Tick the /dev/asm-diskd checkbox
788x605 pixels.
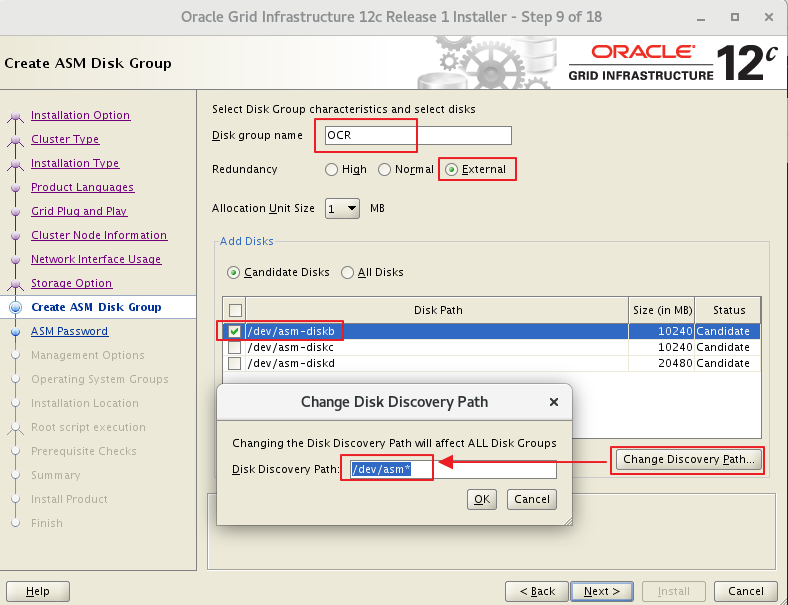pyautogui.click(x=234, y=363)
